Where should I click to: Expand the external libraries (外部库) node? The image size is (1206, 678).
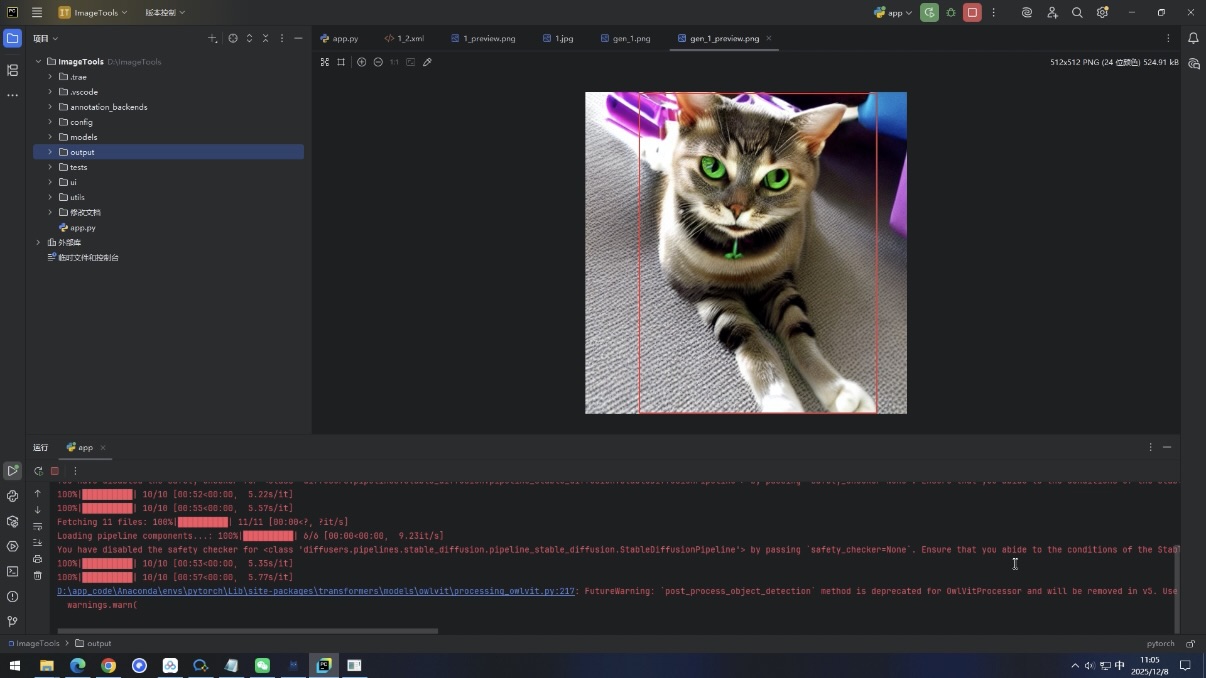38,242
